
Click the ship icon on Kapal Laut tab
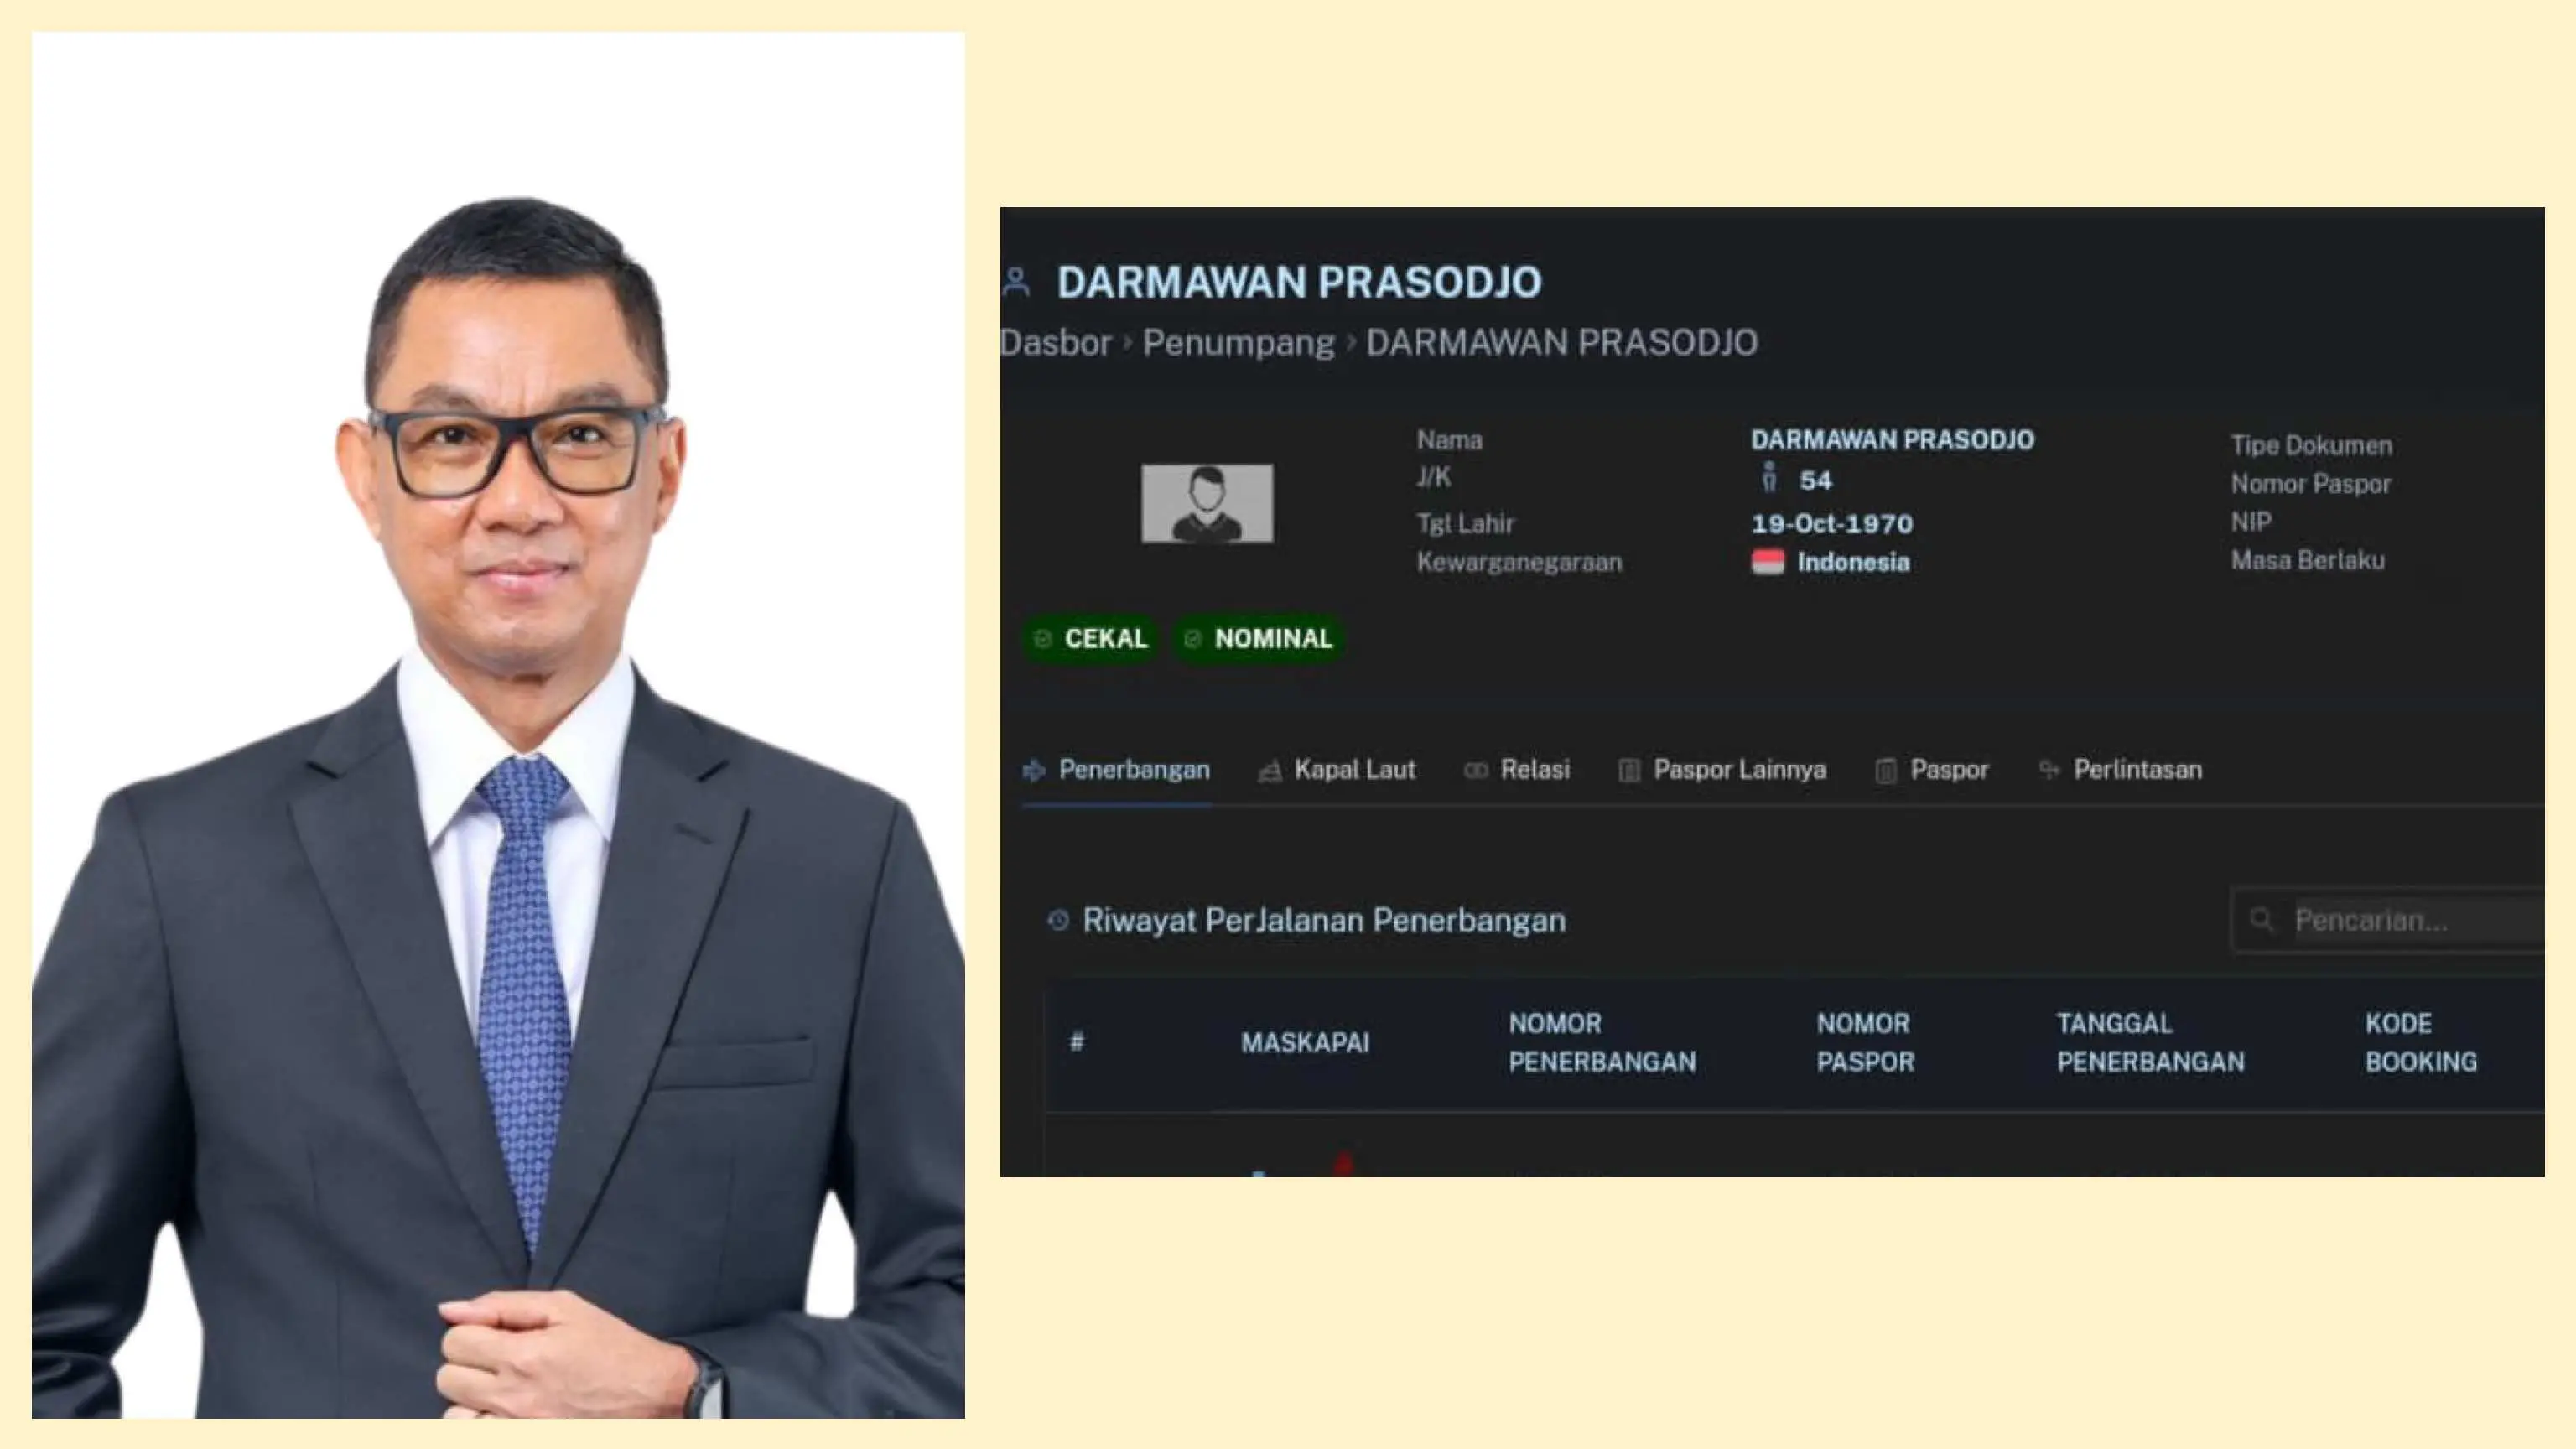[x=1269, y=771]
